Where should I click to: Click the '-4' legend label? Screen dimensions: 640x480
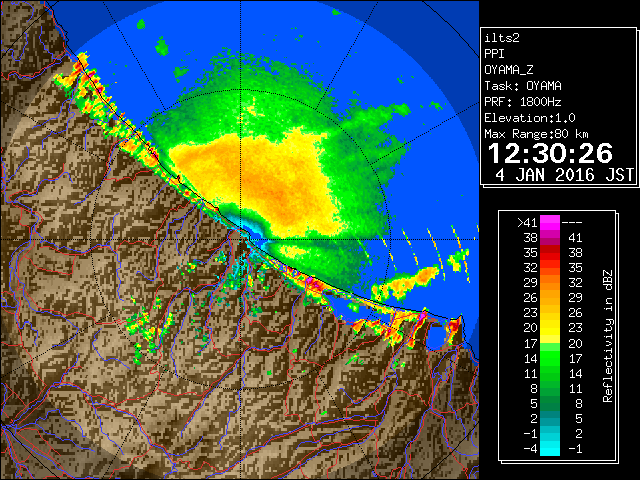tap(530, 448)
